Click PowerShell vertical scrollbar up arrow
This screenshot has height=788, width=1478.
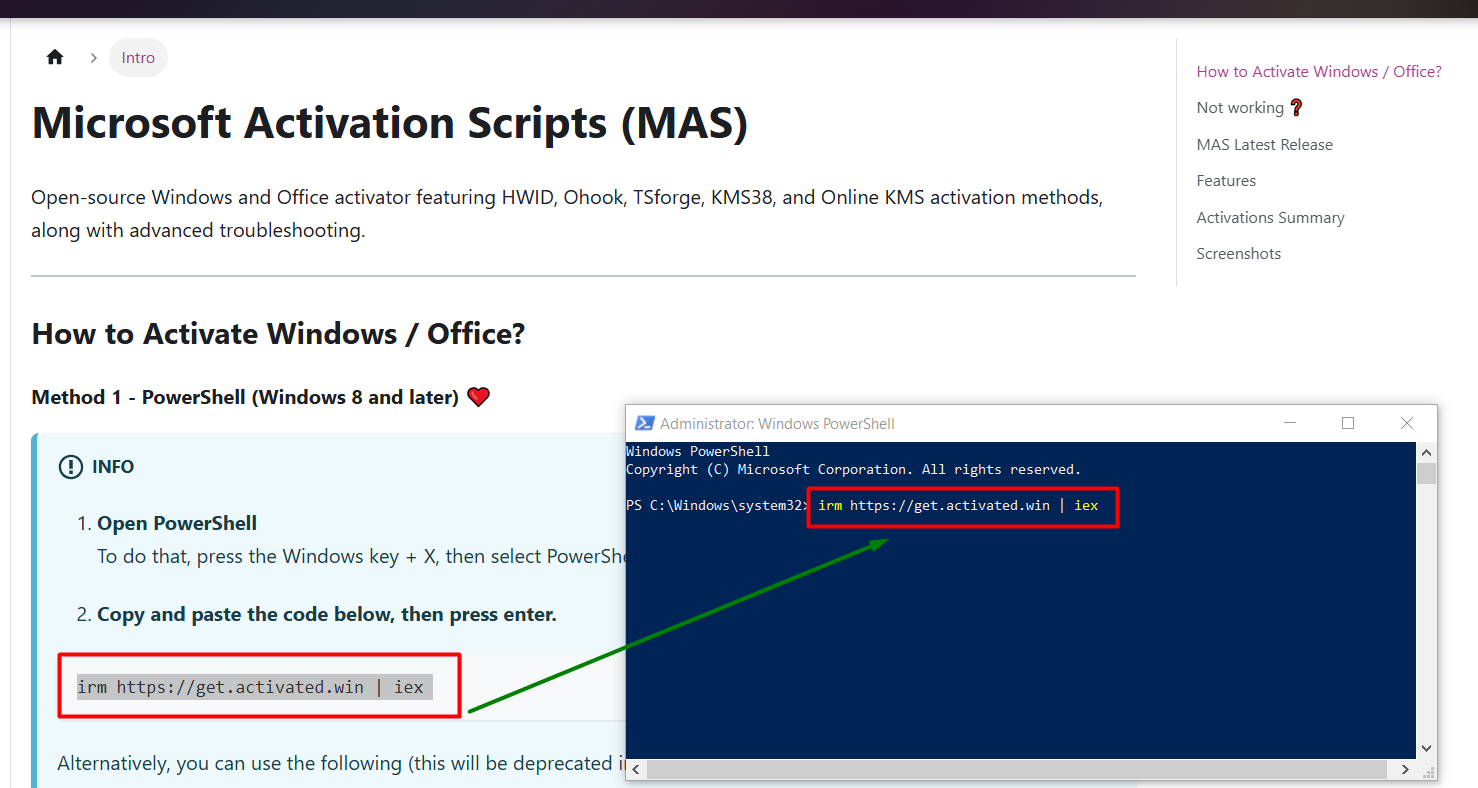[1426, 452]
